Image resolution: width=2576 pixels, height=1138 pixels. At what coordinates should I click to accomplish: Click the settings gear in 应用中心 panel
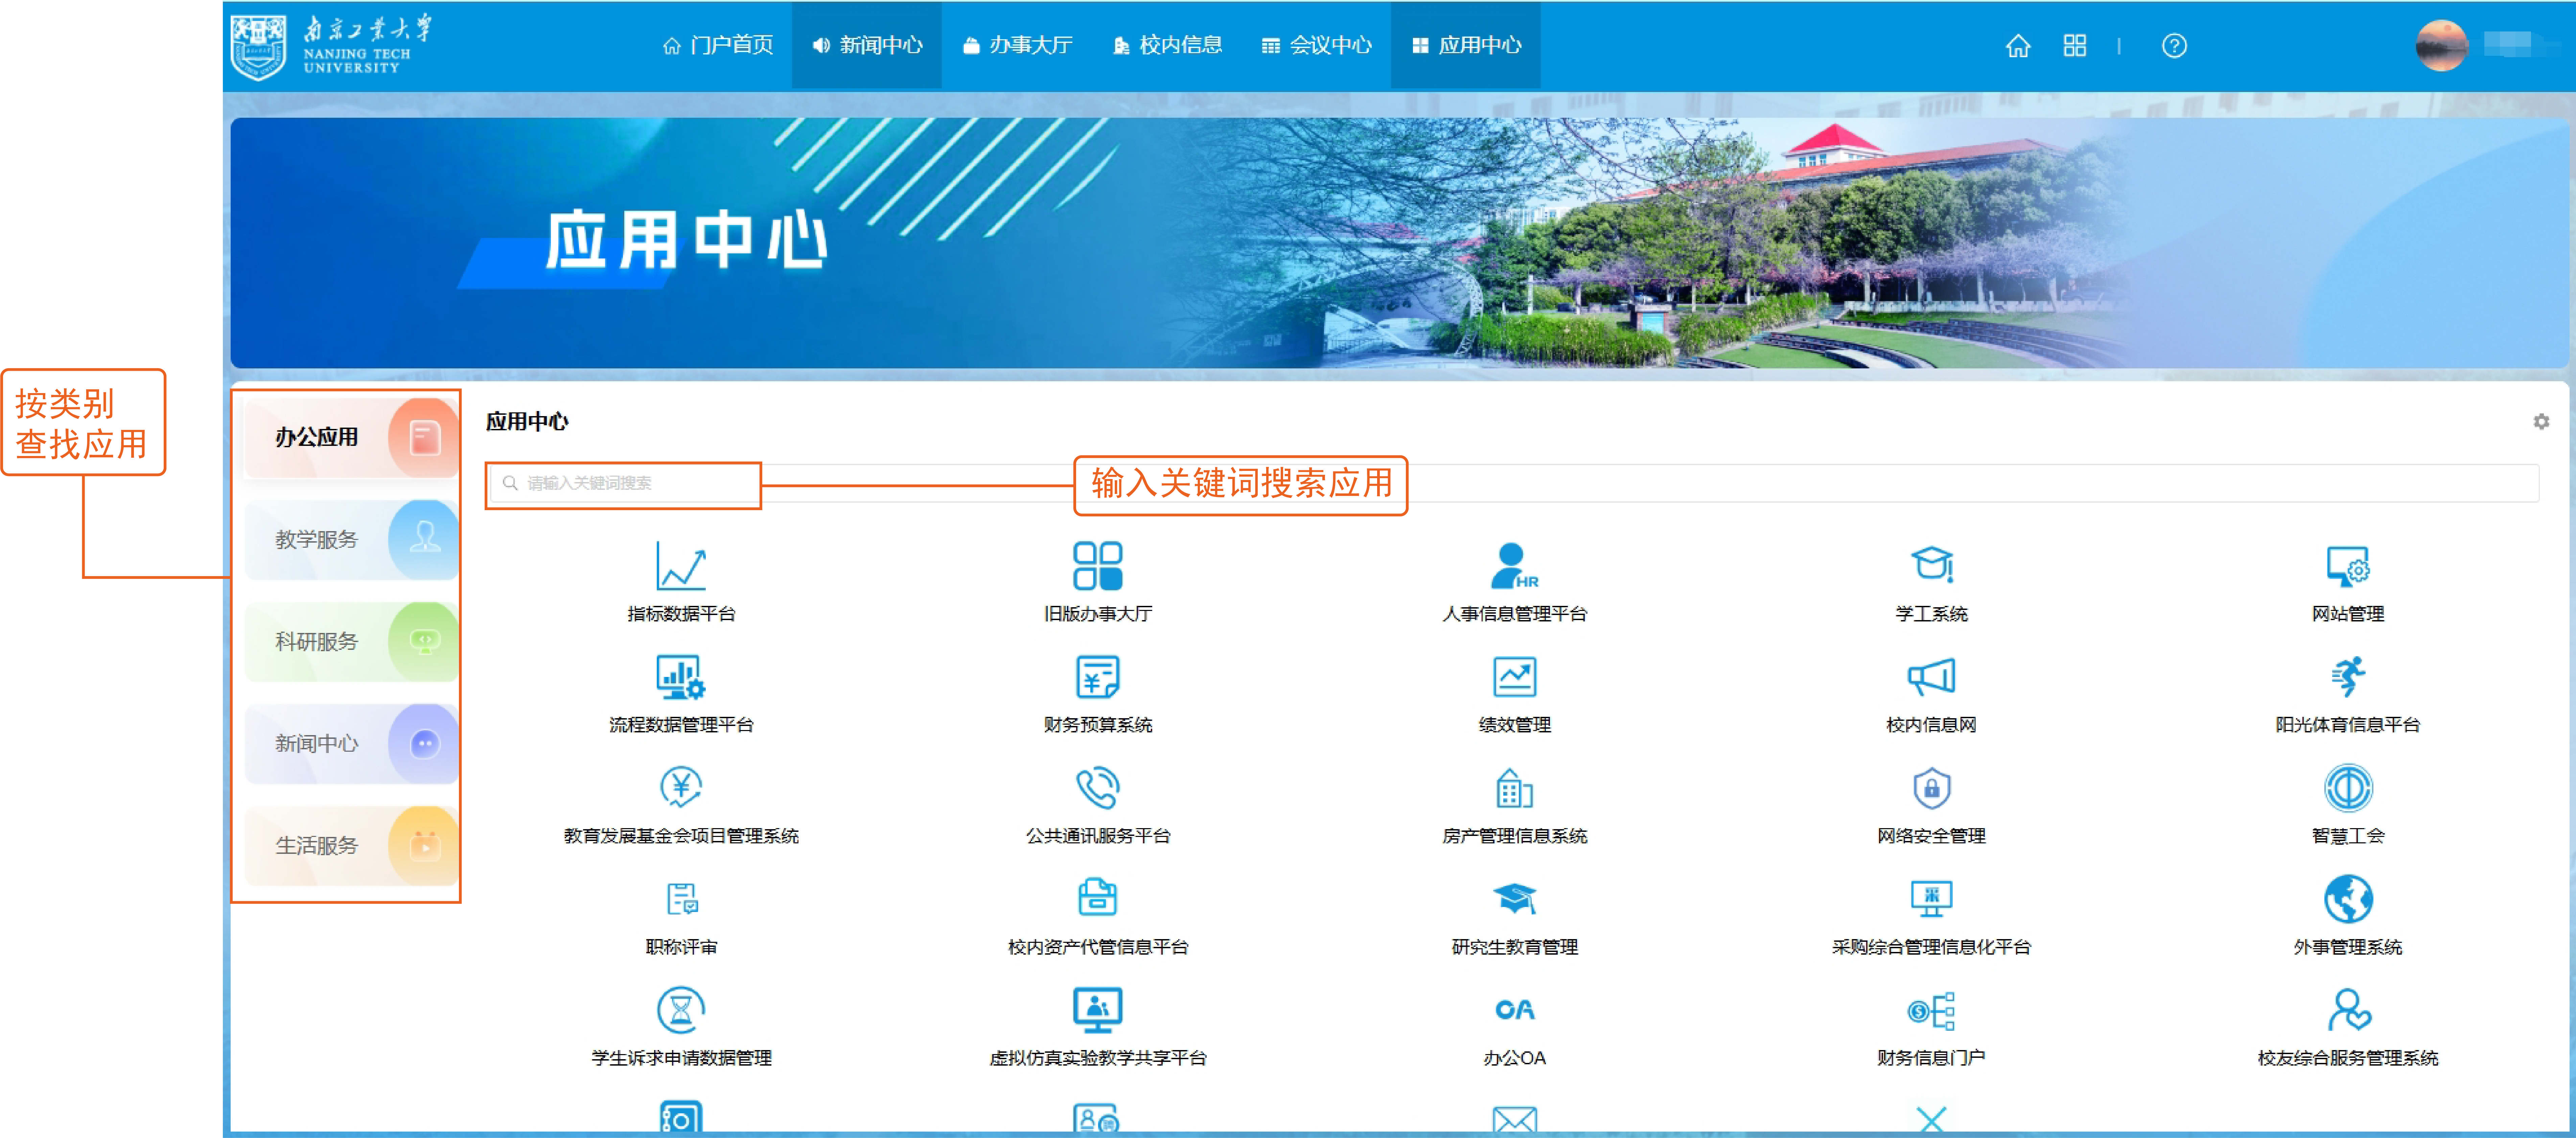pos(2540,422)
